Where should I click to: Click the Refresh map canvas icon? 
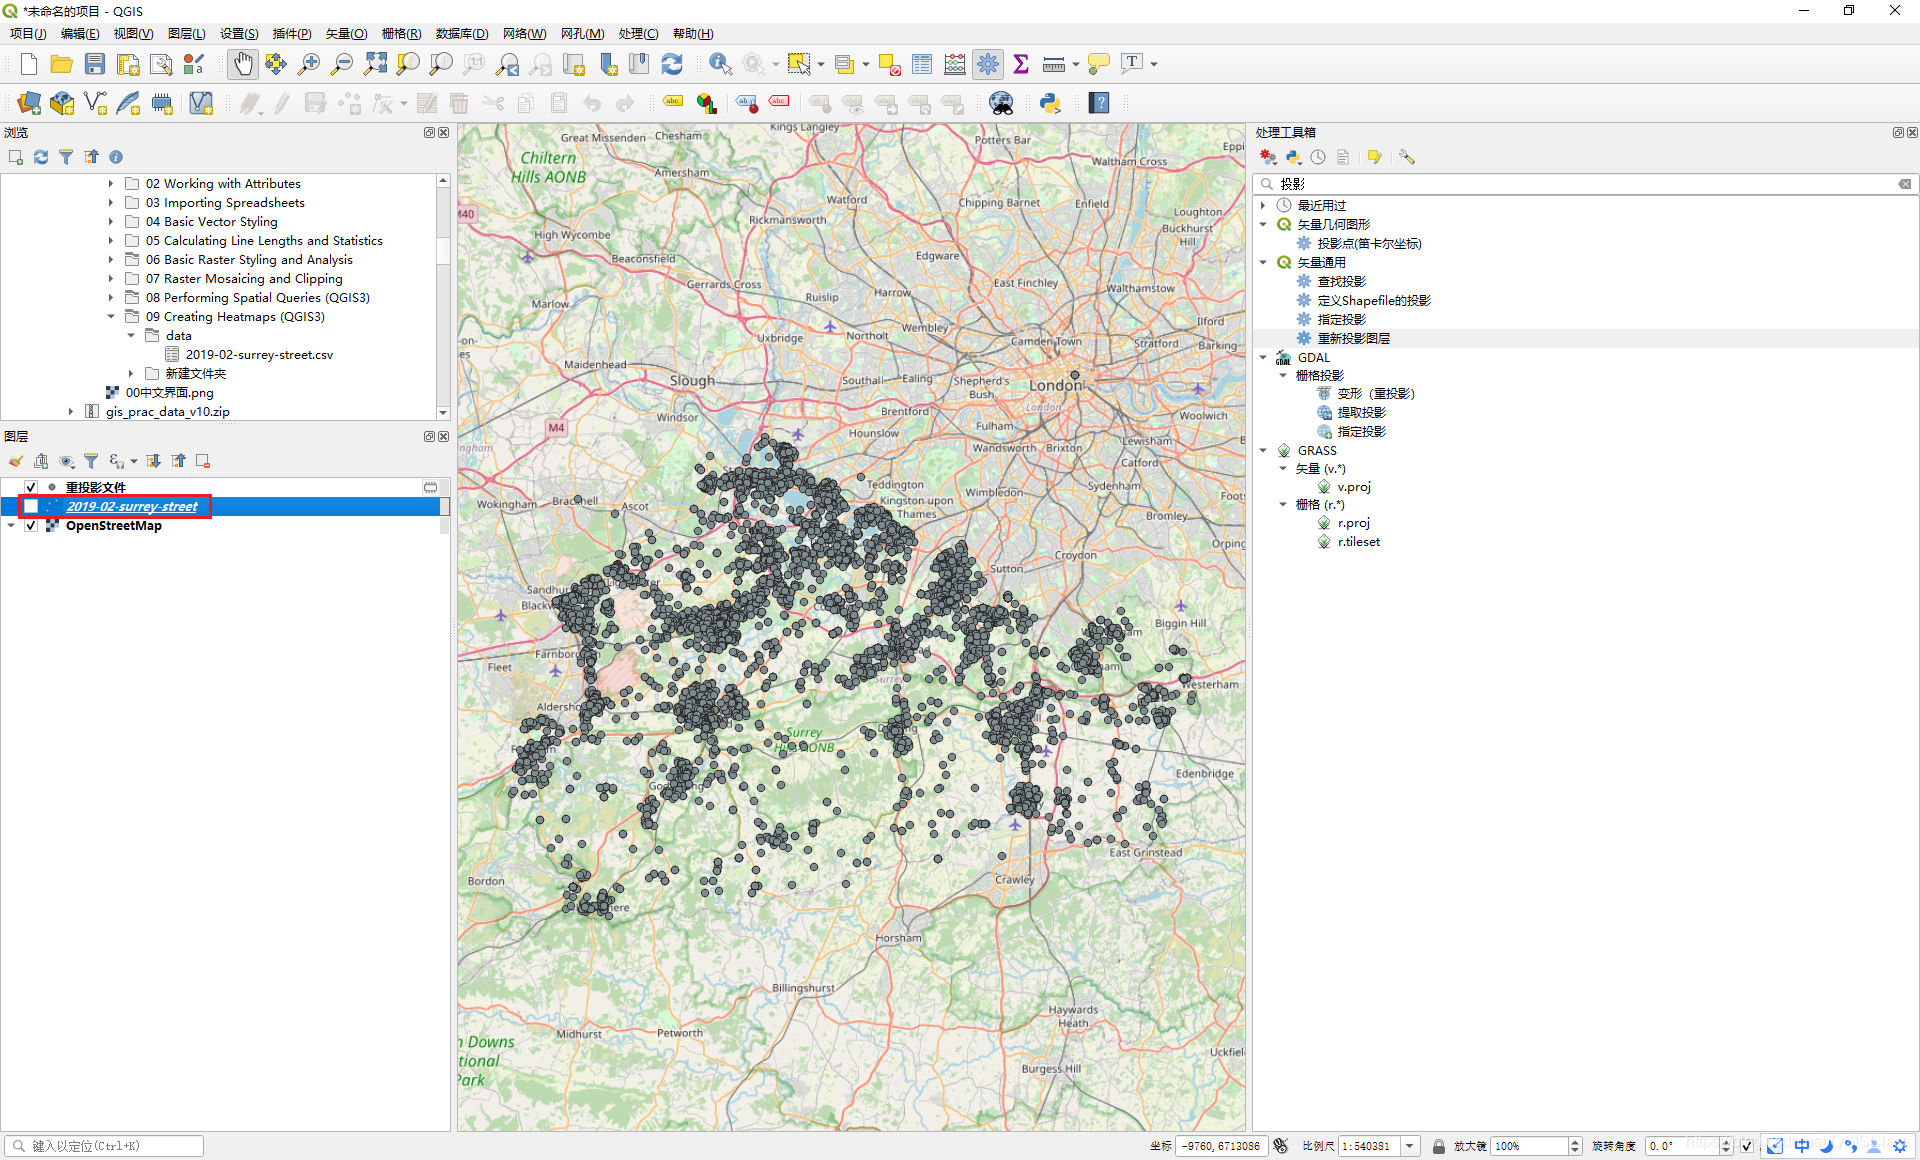[672, 64]
